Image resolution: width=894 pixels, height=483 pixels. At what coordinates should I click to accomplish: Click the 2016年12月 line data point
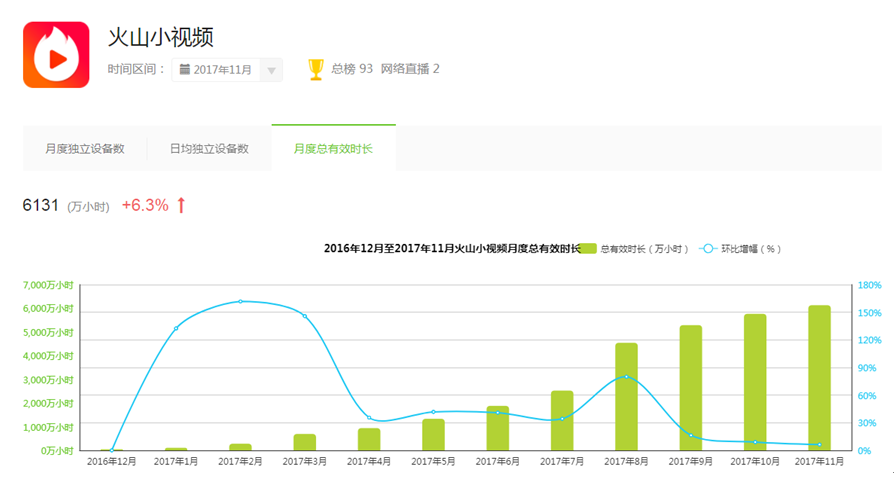point(112,450)
